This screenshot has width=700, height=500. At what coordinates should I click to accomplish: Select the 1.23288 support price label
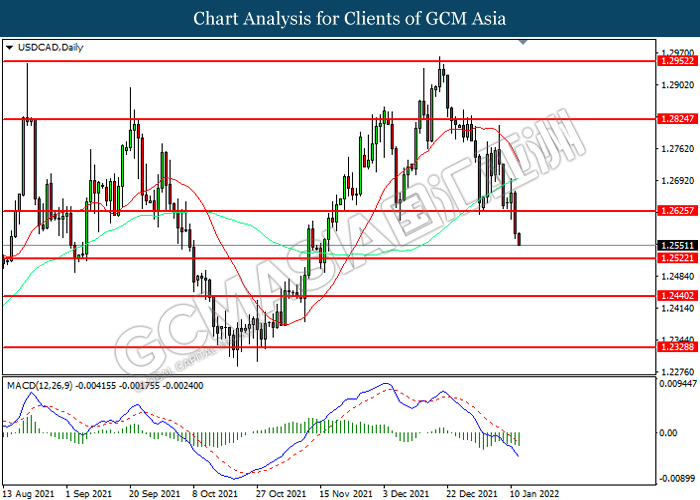pos(677,347)
